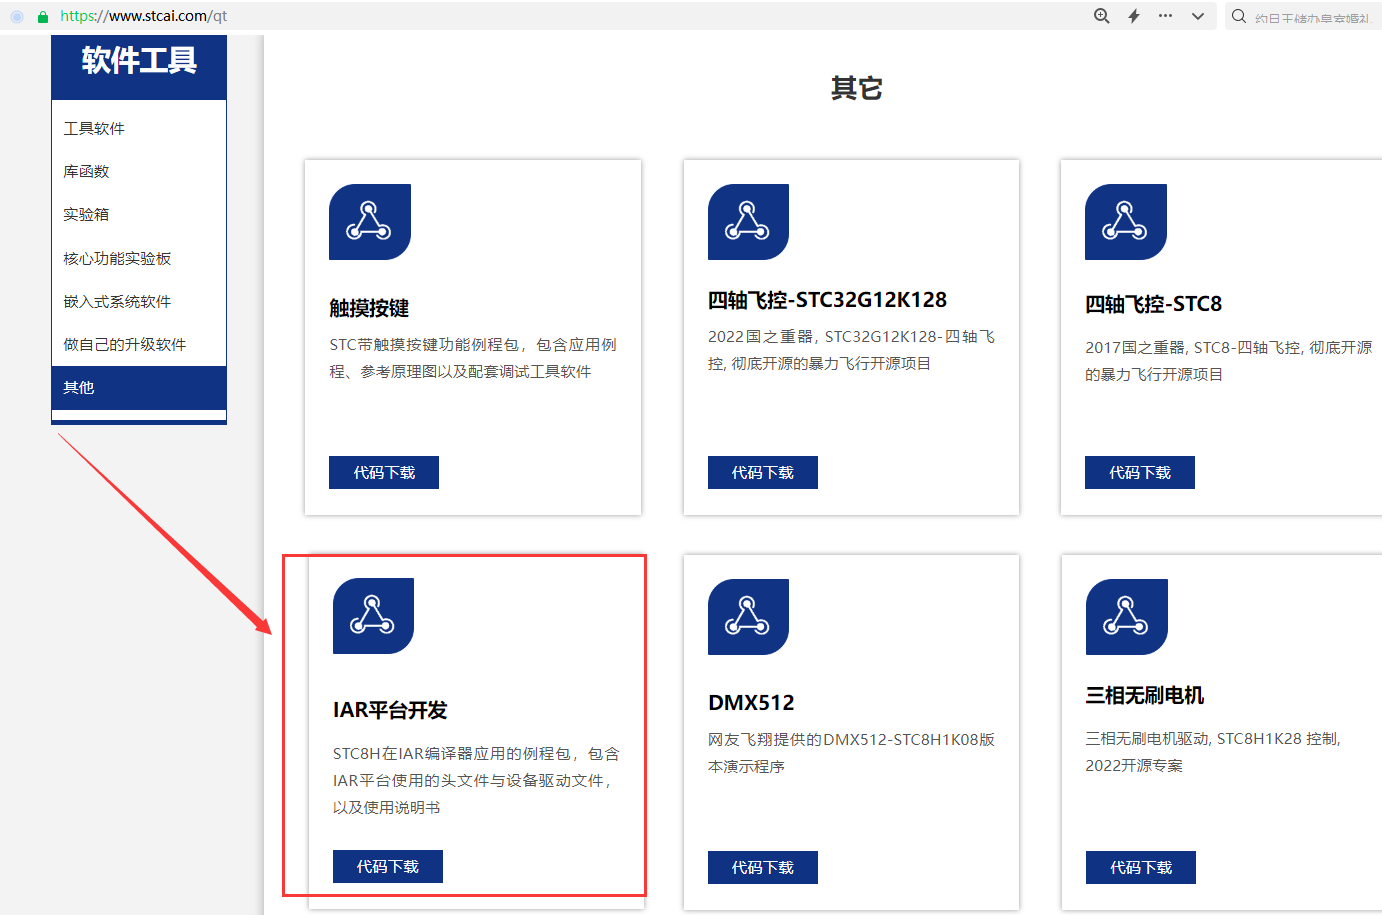Click the description starting 2017国之重器

point(1229,361)
